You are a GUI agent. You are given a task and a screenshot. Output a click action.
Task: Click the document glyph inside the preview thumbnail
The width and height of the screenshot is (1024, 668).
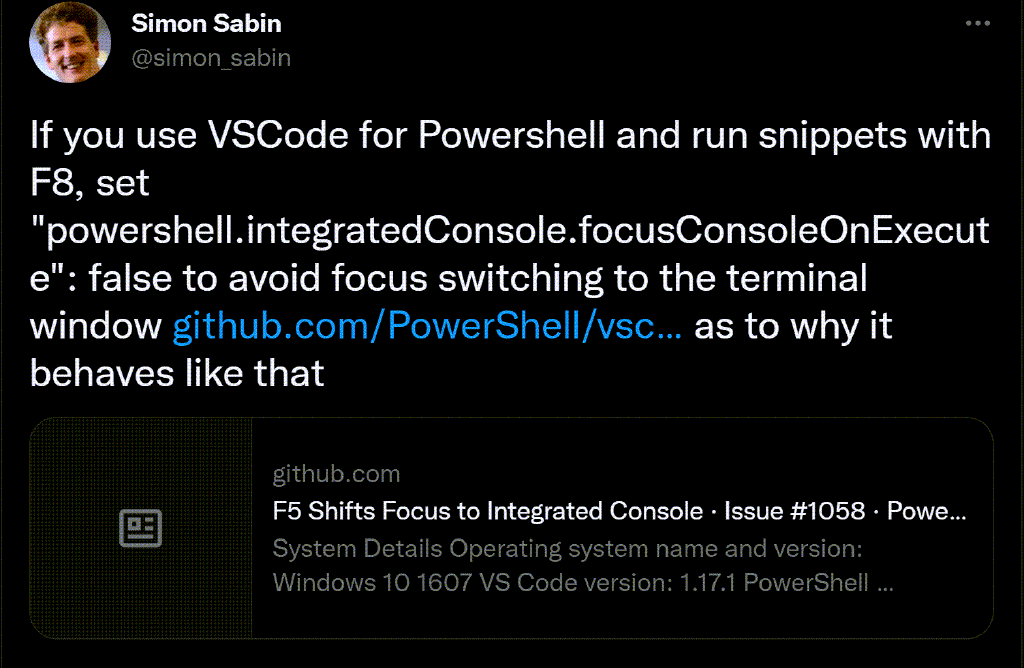tap(140, 527)
